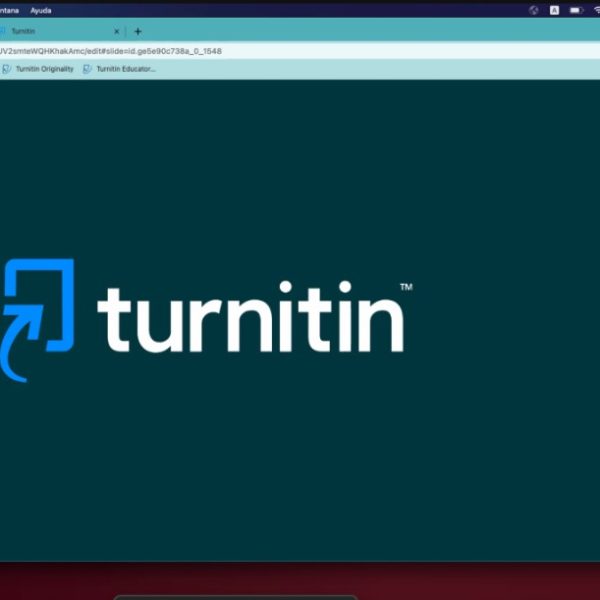The image size is (600, 600).
Task: Click the Turnitin Educator bookmark favicon
Action: pyautogui.click(x=87, y=69)
